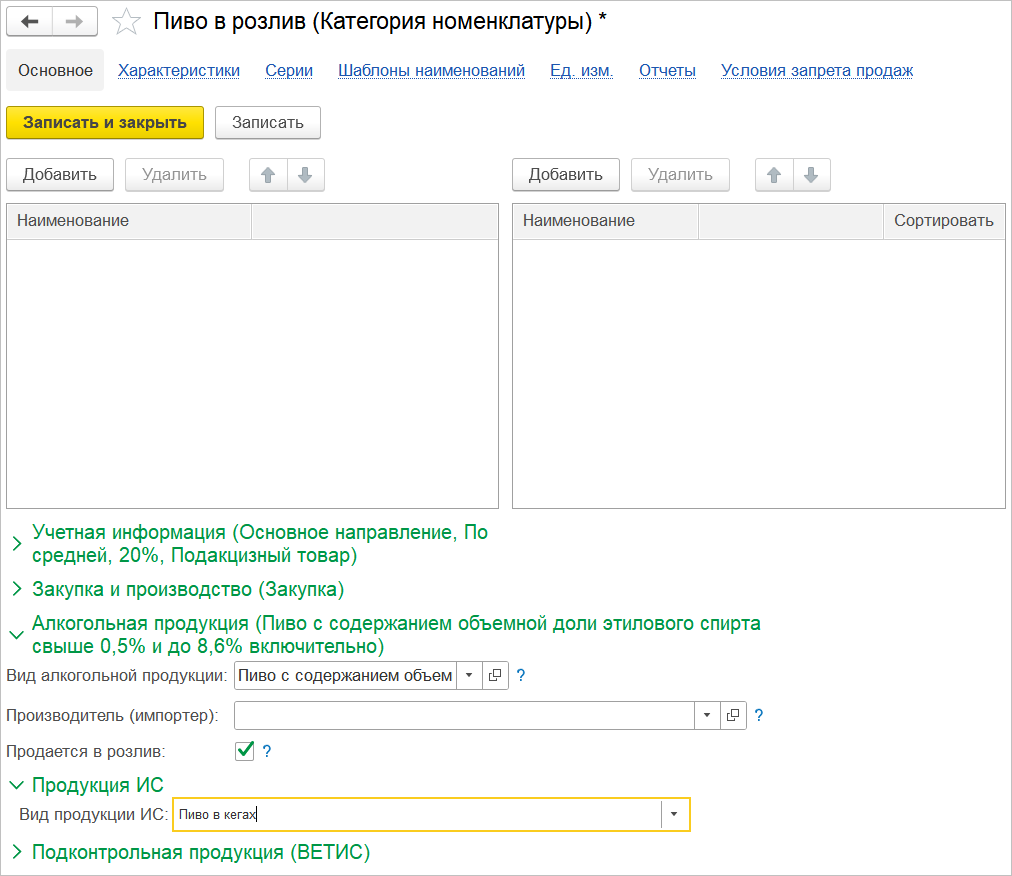Screen dimensions: 1012x876
Task: Open the alcohol product type selection form icon
Action: pos(495,676)
